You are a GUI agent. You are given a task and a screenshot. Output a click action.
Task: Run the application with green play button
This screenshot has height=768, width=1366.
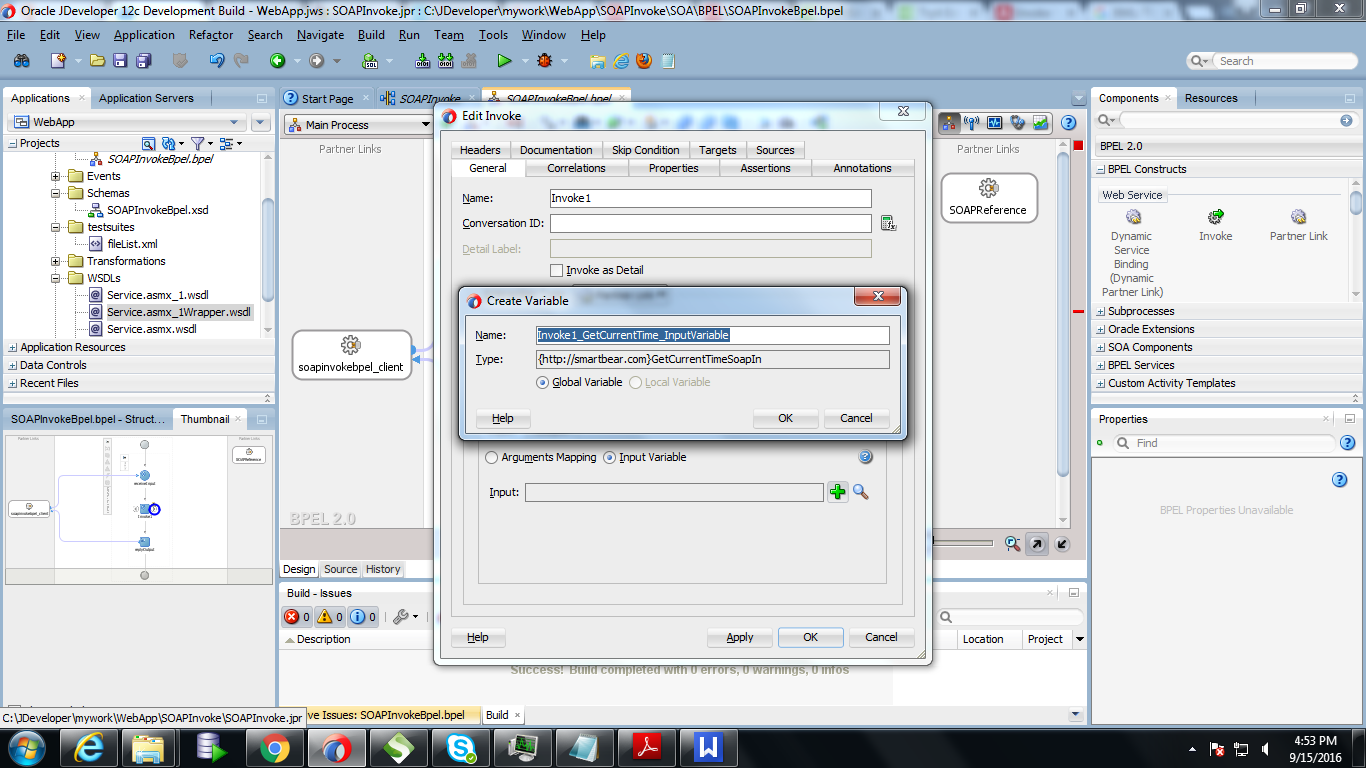tap(505, 60)
